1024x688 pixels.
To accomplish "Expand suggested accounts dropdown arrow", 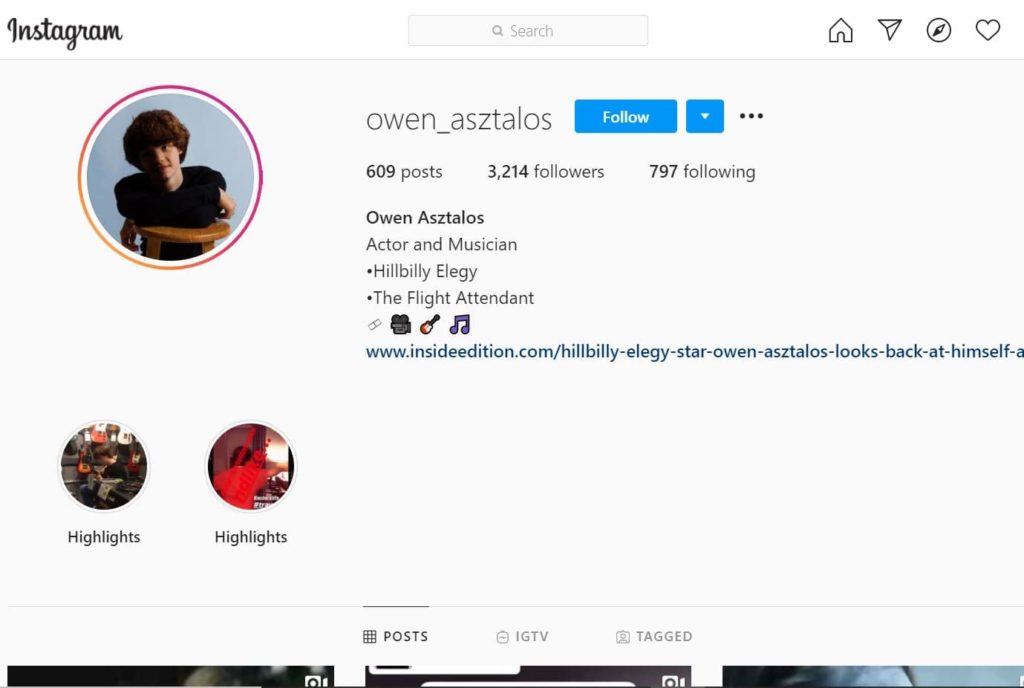I will pyautogui.click(x=705, y=116).
